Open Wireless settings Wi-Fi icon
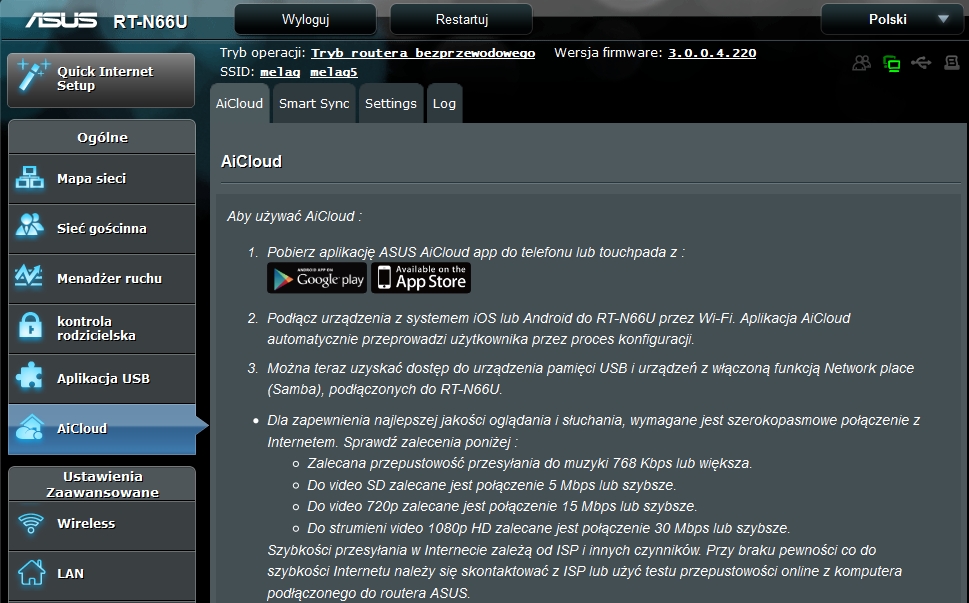This screenshot has height=603, width=969. 30,523
